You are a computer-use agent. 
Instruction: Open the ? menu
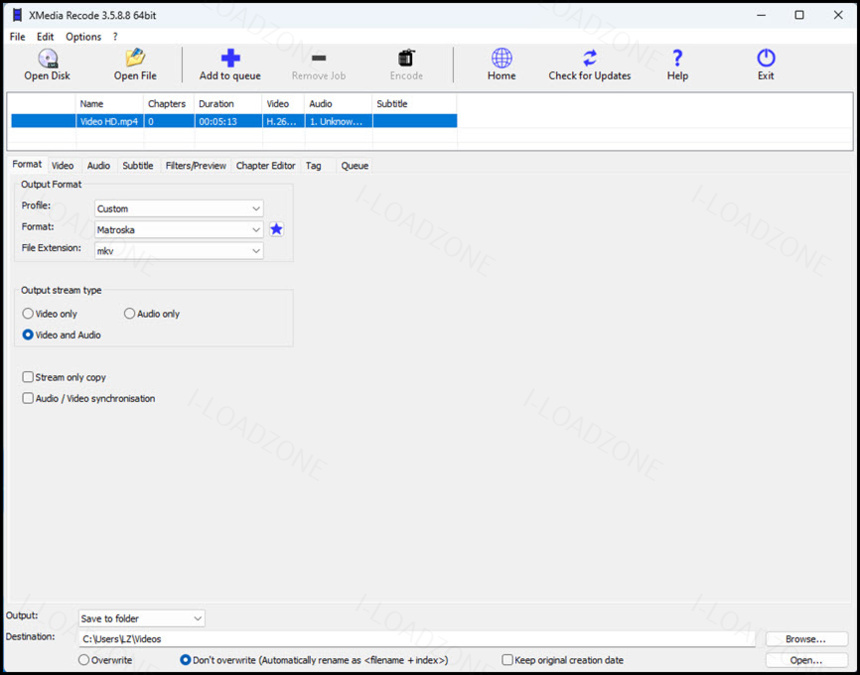pyautogui.click(x=115, y=37)
